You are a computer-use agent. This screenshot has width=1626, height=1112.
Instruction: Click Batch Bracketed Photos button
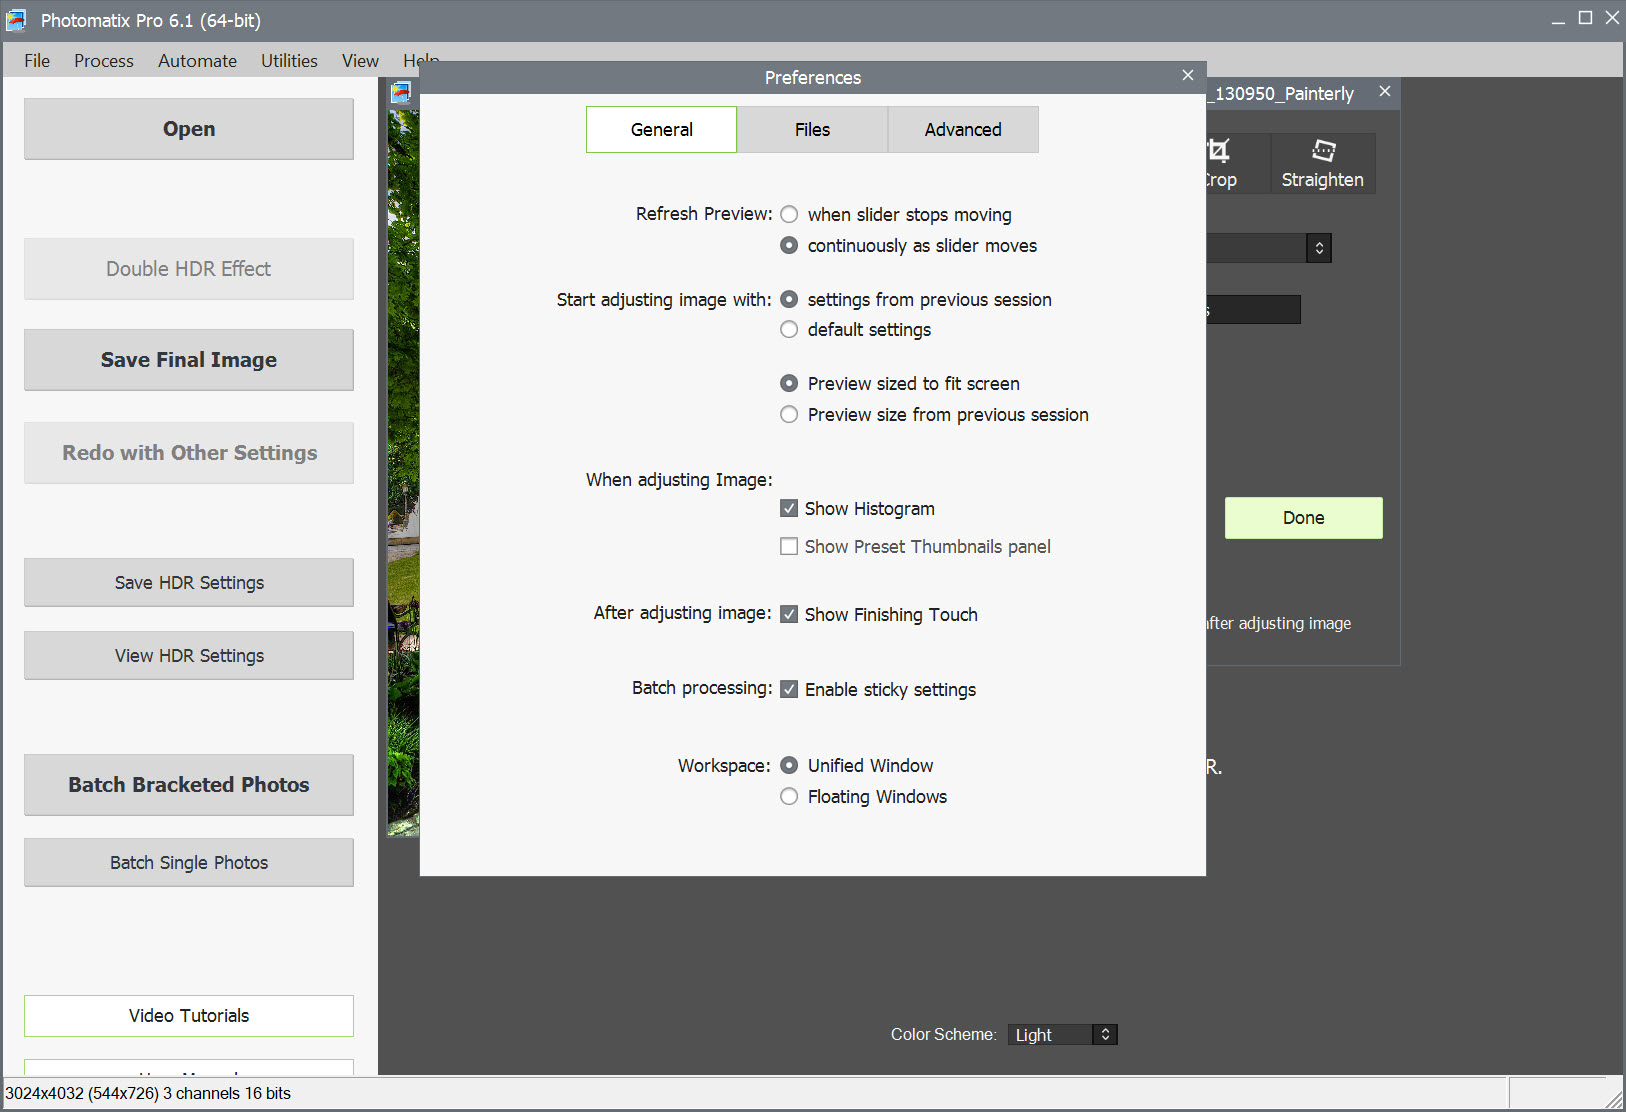click(x=189, y=785)
